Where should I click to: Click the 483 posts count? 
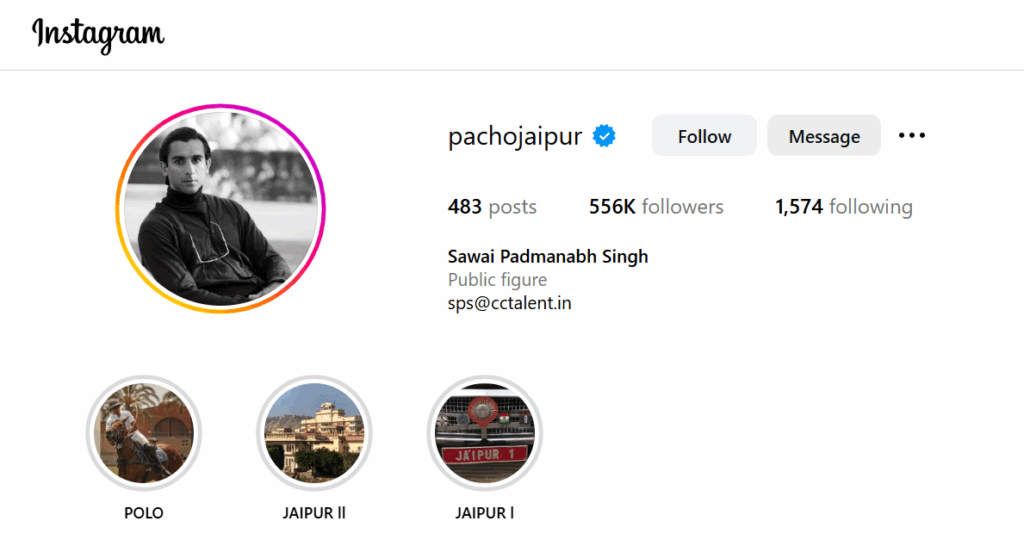tap(492, 207)
